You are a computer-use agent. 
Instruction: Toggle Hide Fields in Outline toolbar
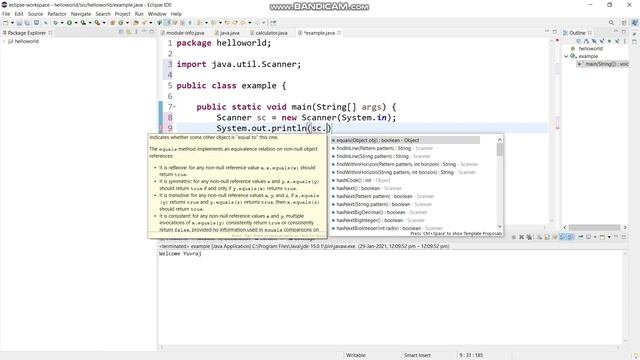[594, 41]
